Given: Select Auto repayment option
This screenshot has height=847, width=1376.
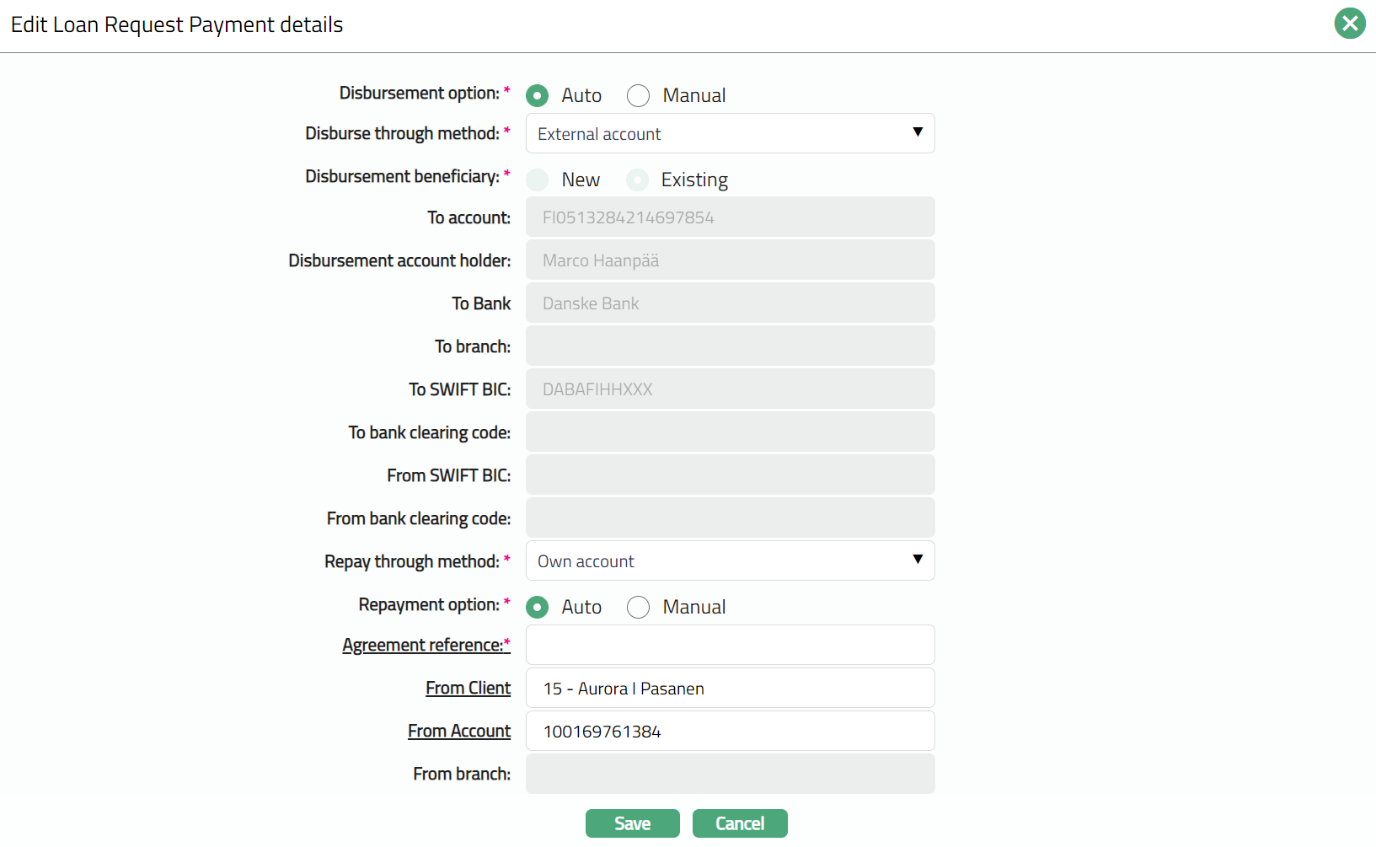Looking at the screenshot, I should (x=538, y=607).
